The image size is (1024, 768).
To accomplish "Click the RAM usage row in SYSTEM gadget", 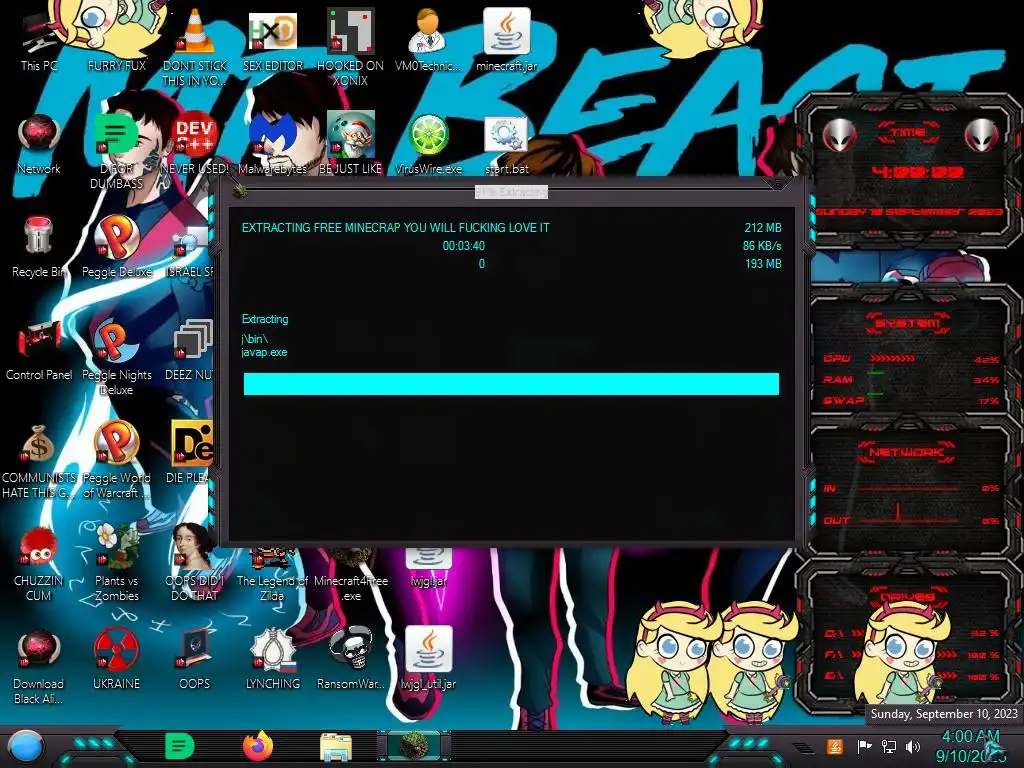I will click(x=910, y=379).
